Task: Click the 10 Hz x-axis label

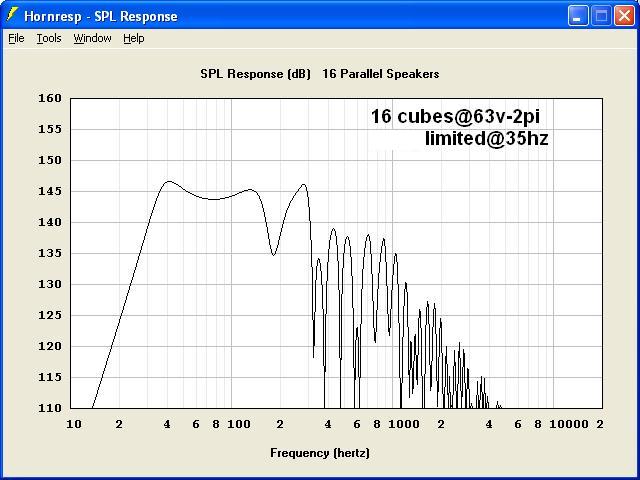Action: click(x=74, y=424)
